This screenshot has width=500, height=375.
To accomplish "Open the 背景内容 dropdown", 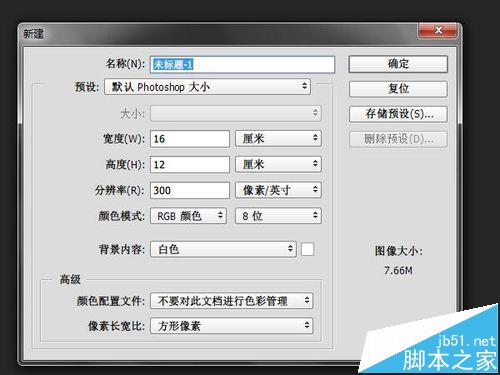I will point(223,249).
